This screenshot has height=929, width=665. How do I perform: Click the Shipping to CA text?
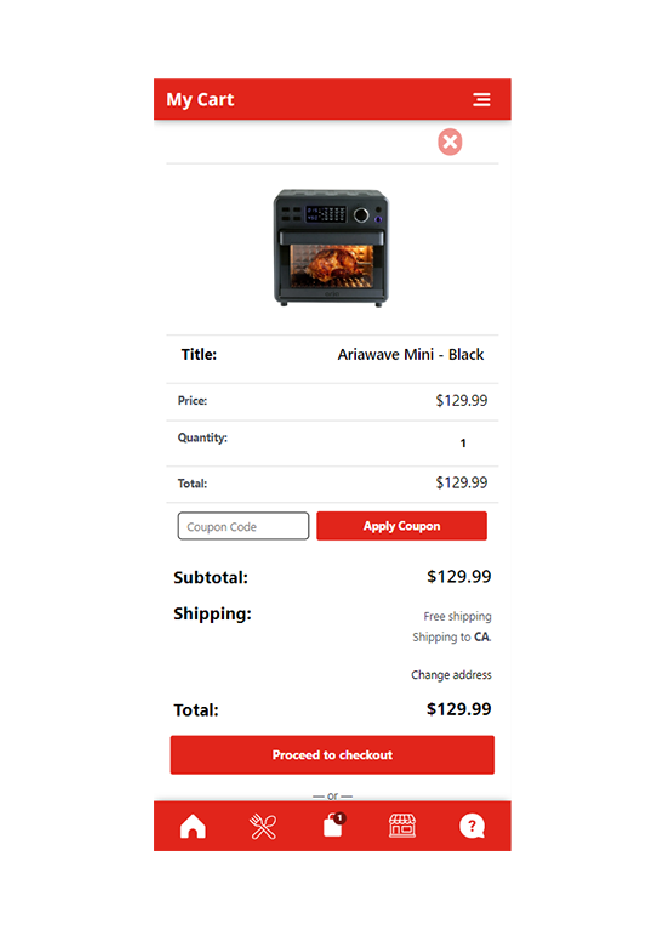pyautogui.click(x=452, y=637)
